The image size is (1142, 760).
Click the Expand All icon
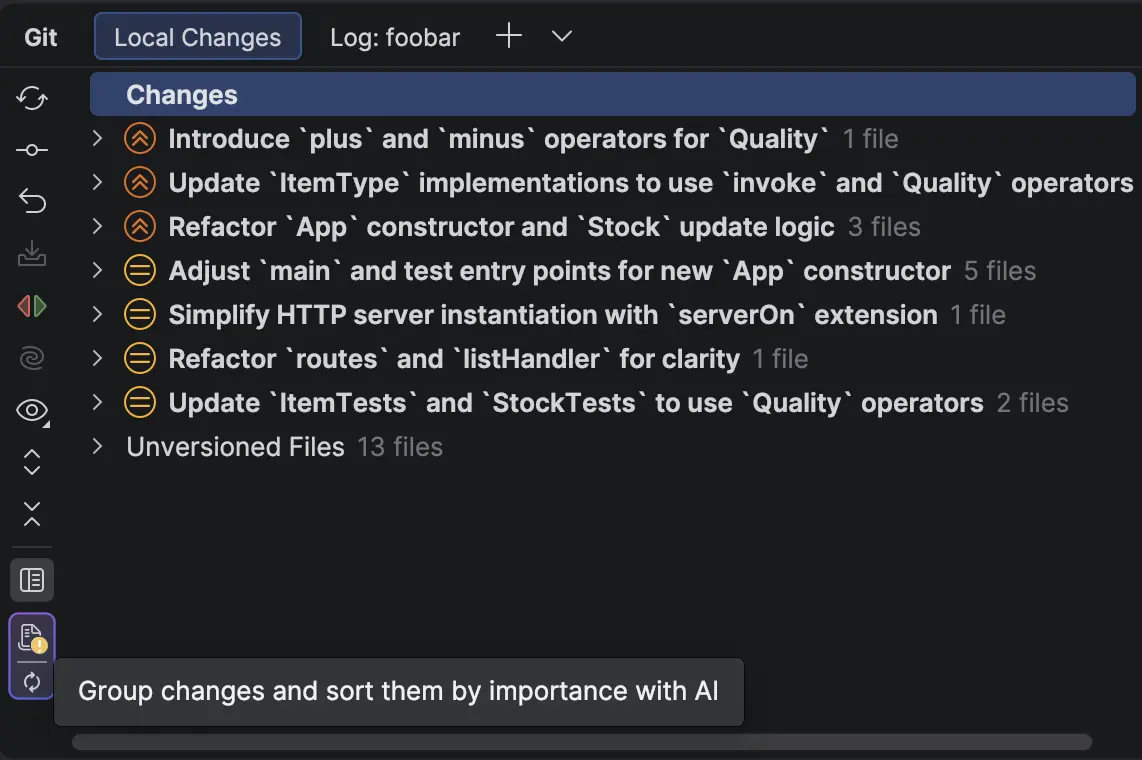tap(32, 462)
